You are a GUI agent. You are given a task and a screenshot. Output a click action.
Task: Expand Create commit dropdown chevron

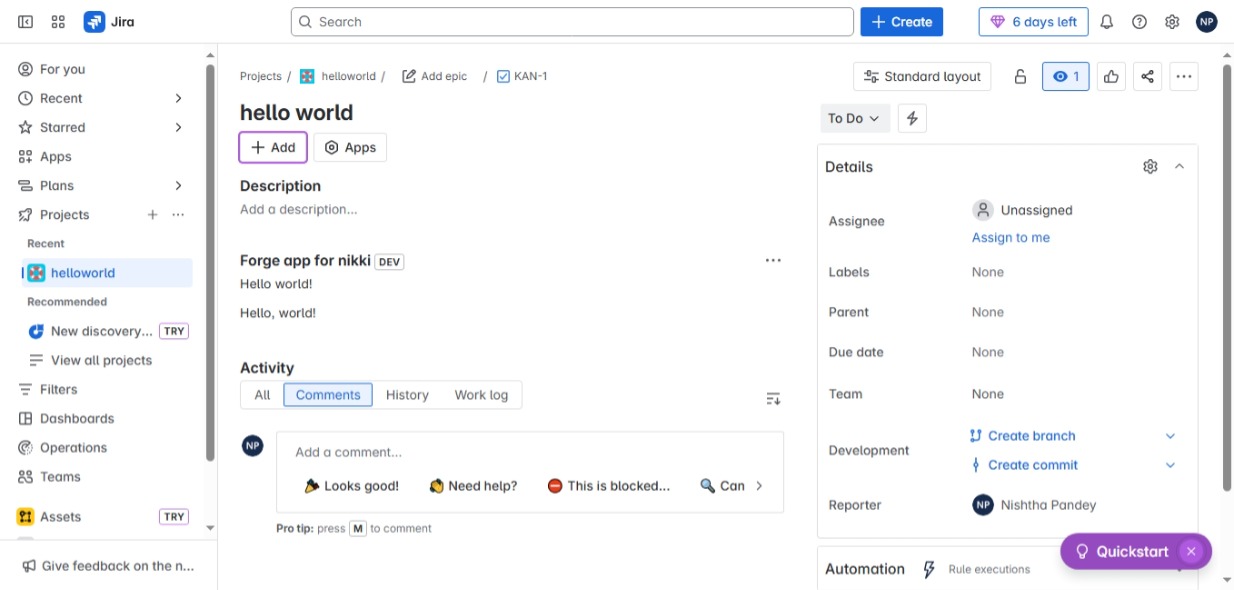1170,465
